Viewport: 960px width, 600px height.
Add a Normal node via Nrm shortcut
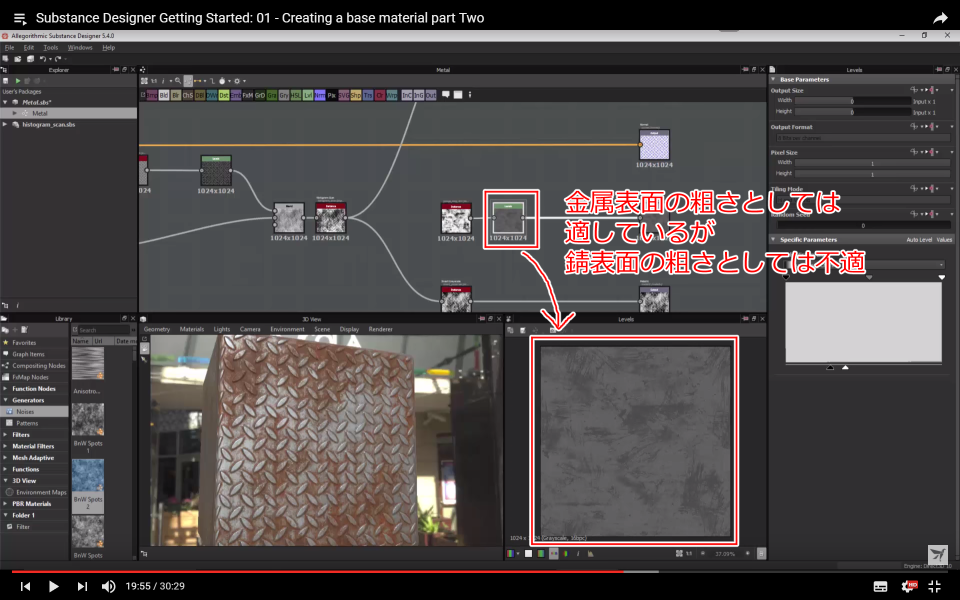point(320,96)
